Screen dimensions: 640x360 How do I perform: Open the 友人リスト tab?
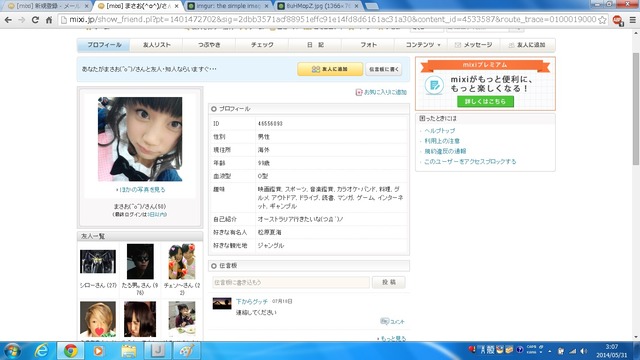pyautogui.click(x=157, y=45)
